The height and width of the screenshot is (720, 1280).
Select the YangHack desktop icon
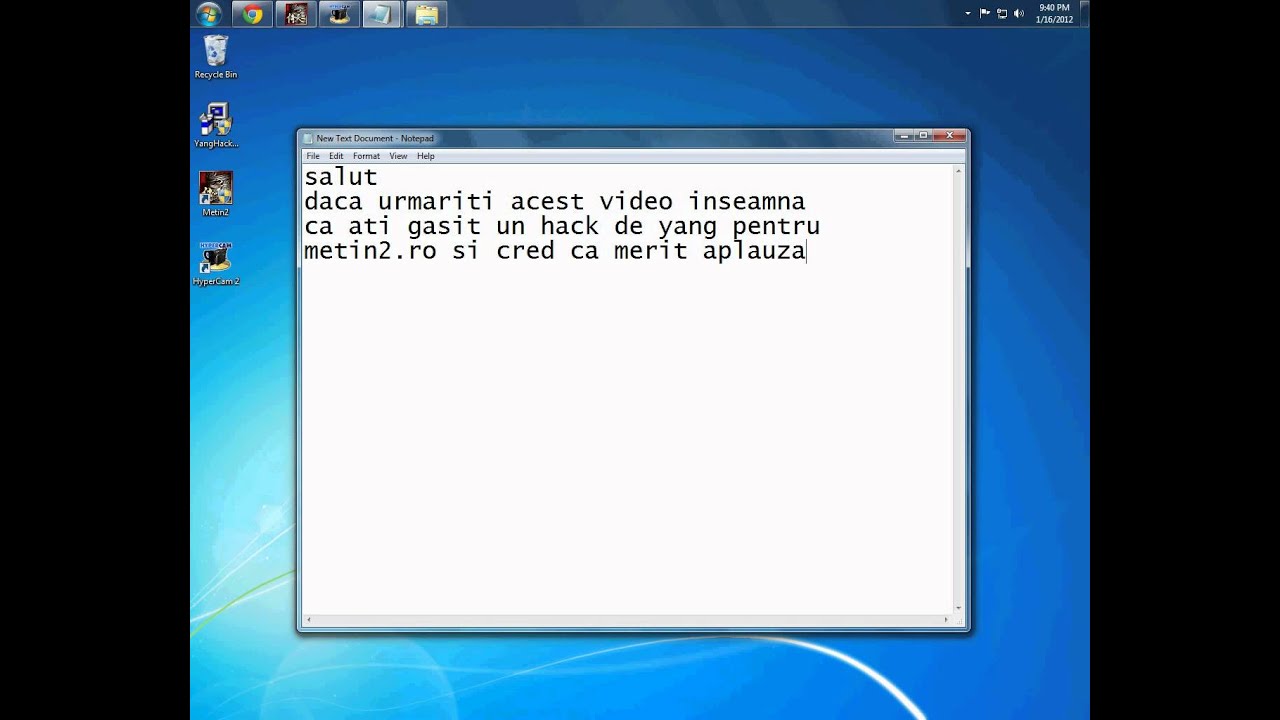tap(216, 126)
